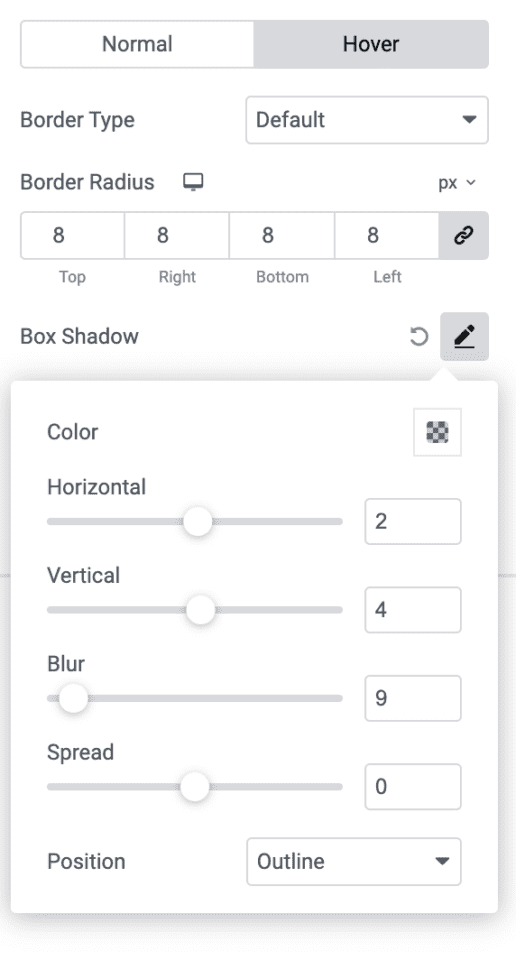
Task: Click the Spread slider handle
Action: [195, 787]
